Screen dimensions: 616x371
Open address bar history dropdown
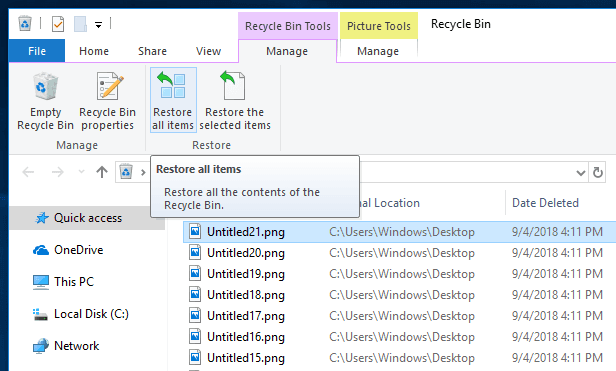click(x=580, y=173)
